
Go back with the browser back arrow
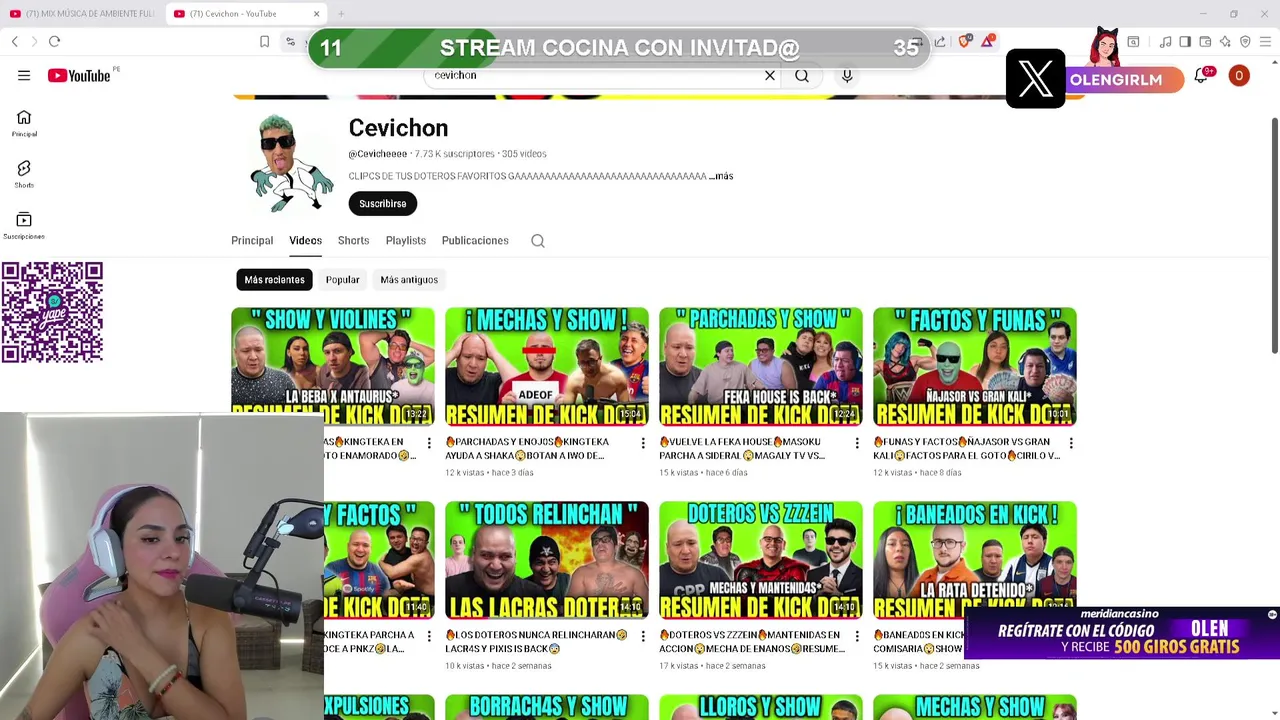[x=15, y=41]
